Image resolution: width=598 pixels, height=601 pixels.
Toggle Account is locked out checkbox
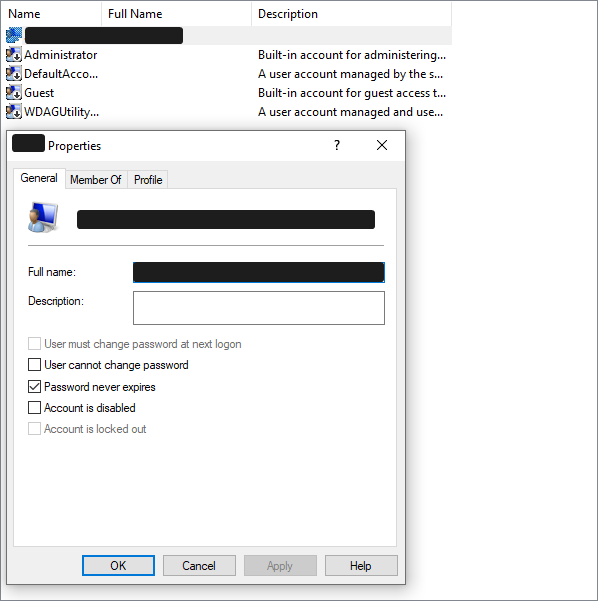(34, 429)
